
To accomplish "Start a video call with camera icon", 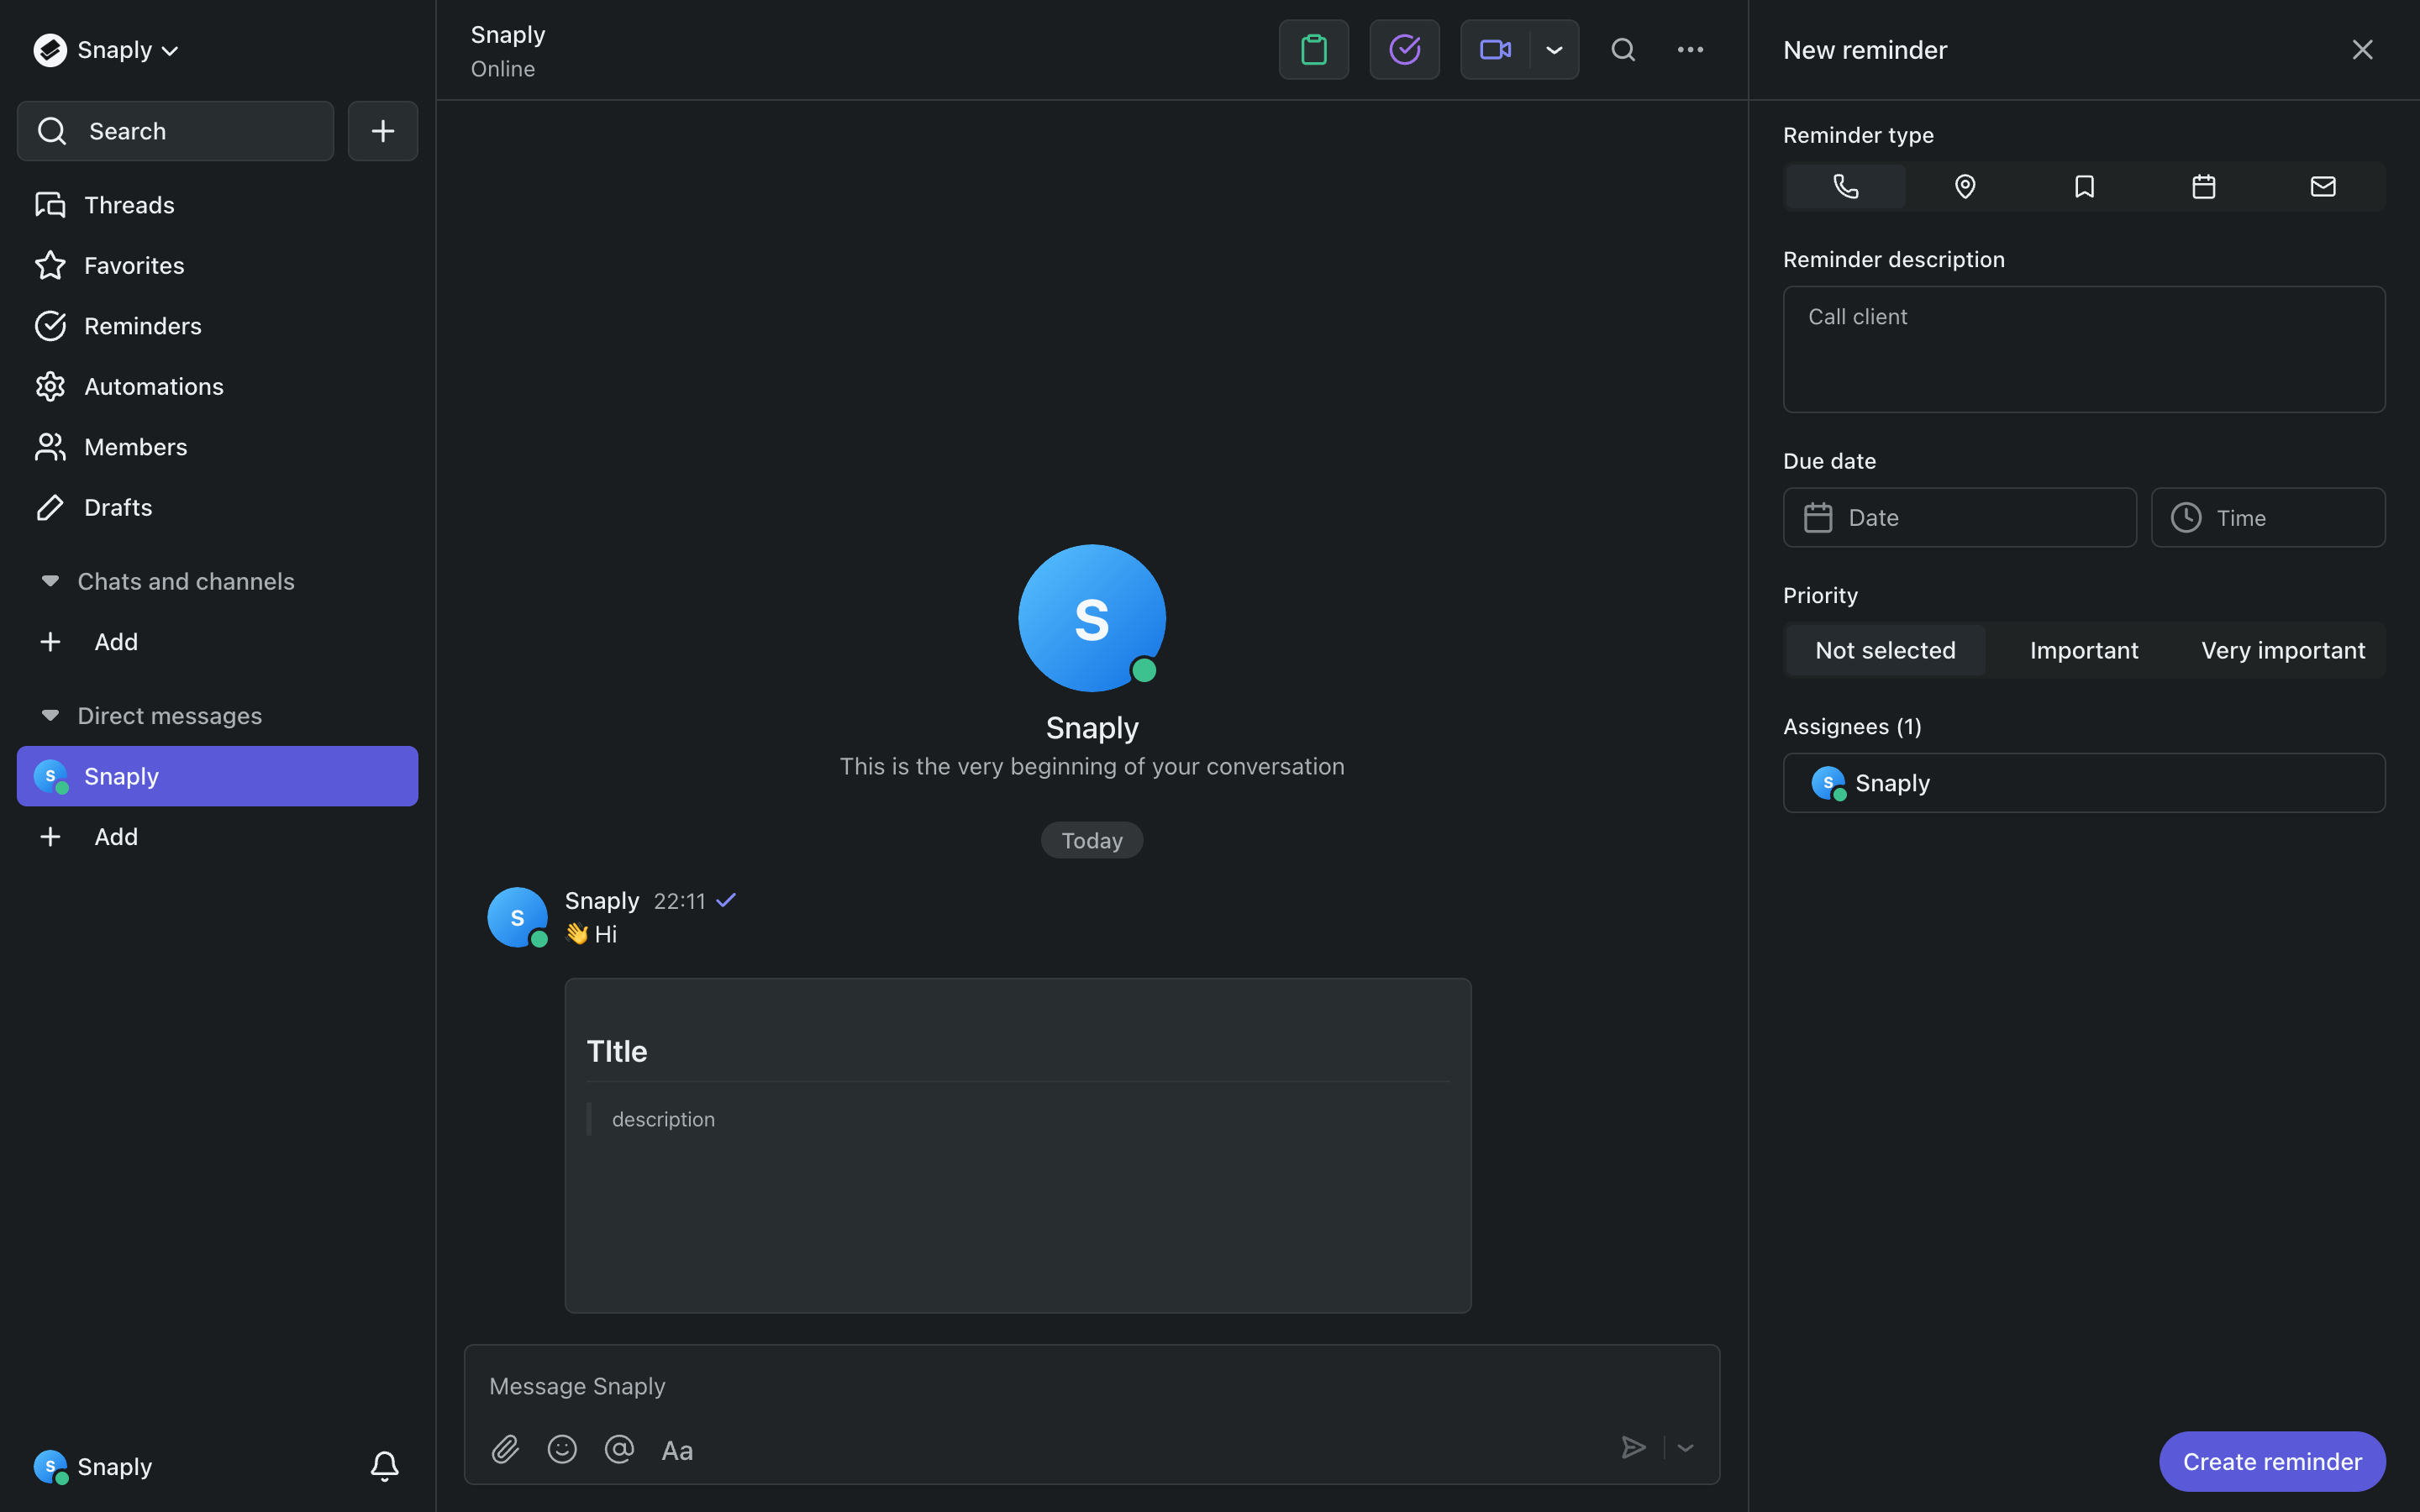I will (x=1495, y=49).
